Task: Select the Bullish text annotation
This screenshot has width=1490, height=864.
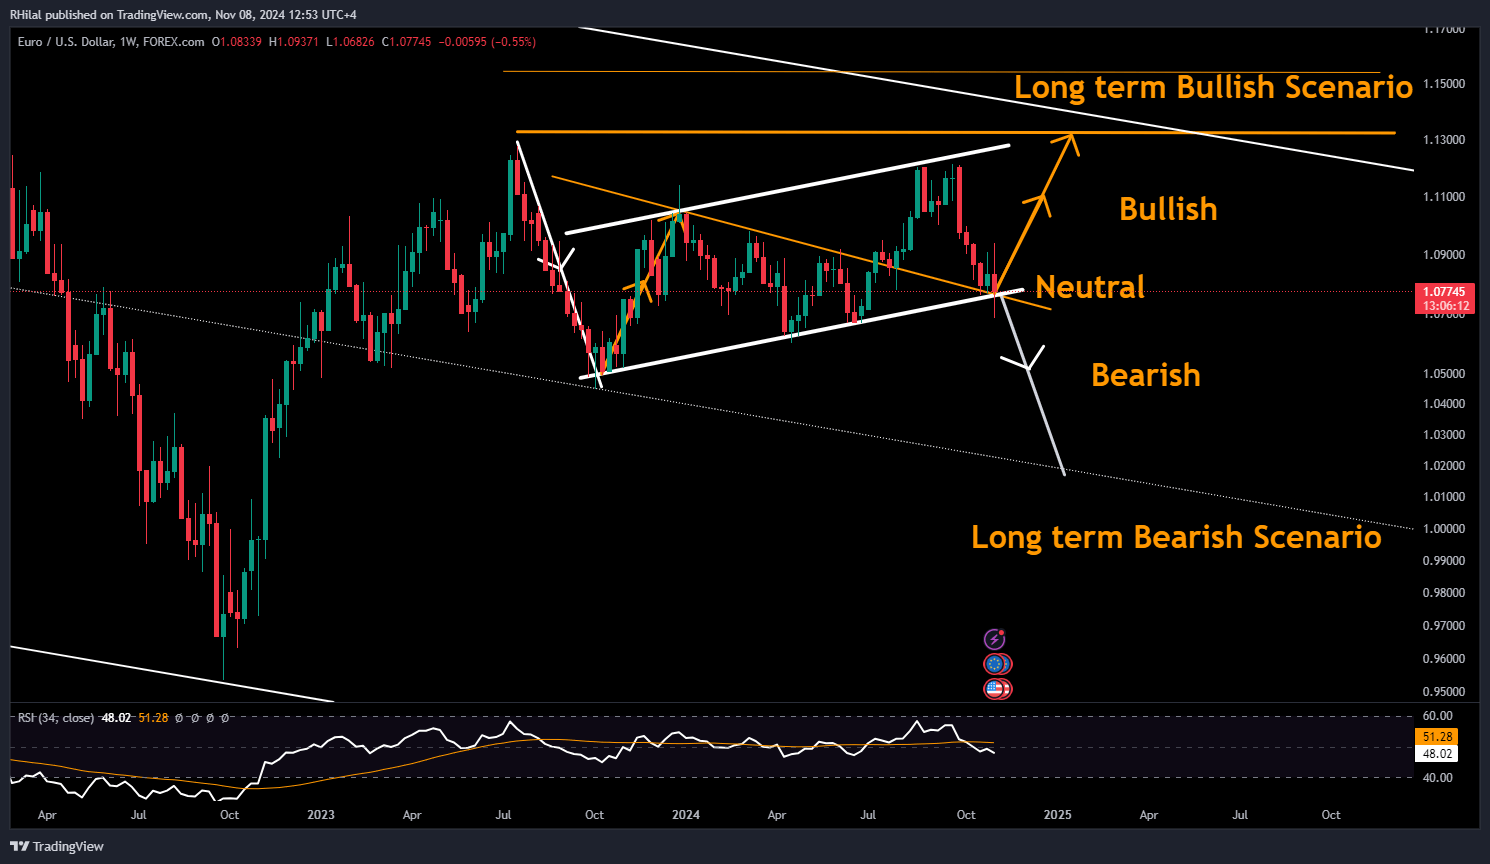Action: tap(1168, 209)
